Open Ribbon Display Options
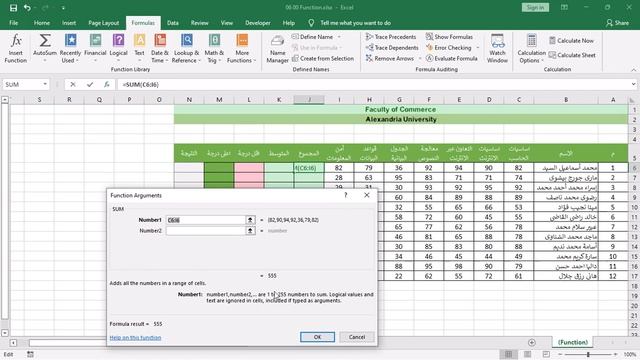640x360 pixels. coord(564,7)
